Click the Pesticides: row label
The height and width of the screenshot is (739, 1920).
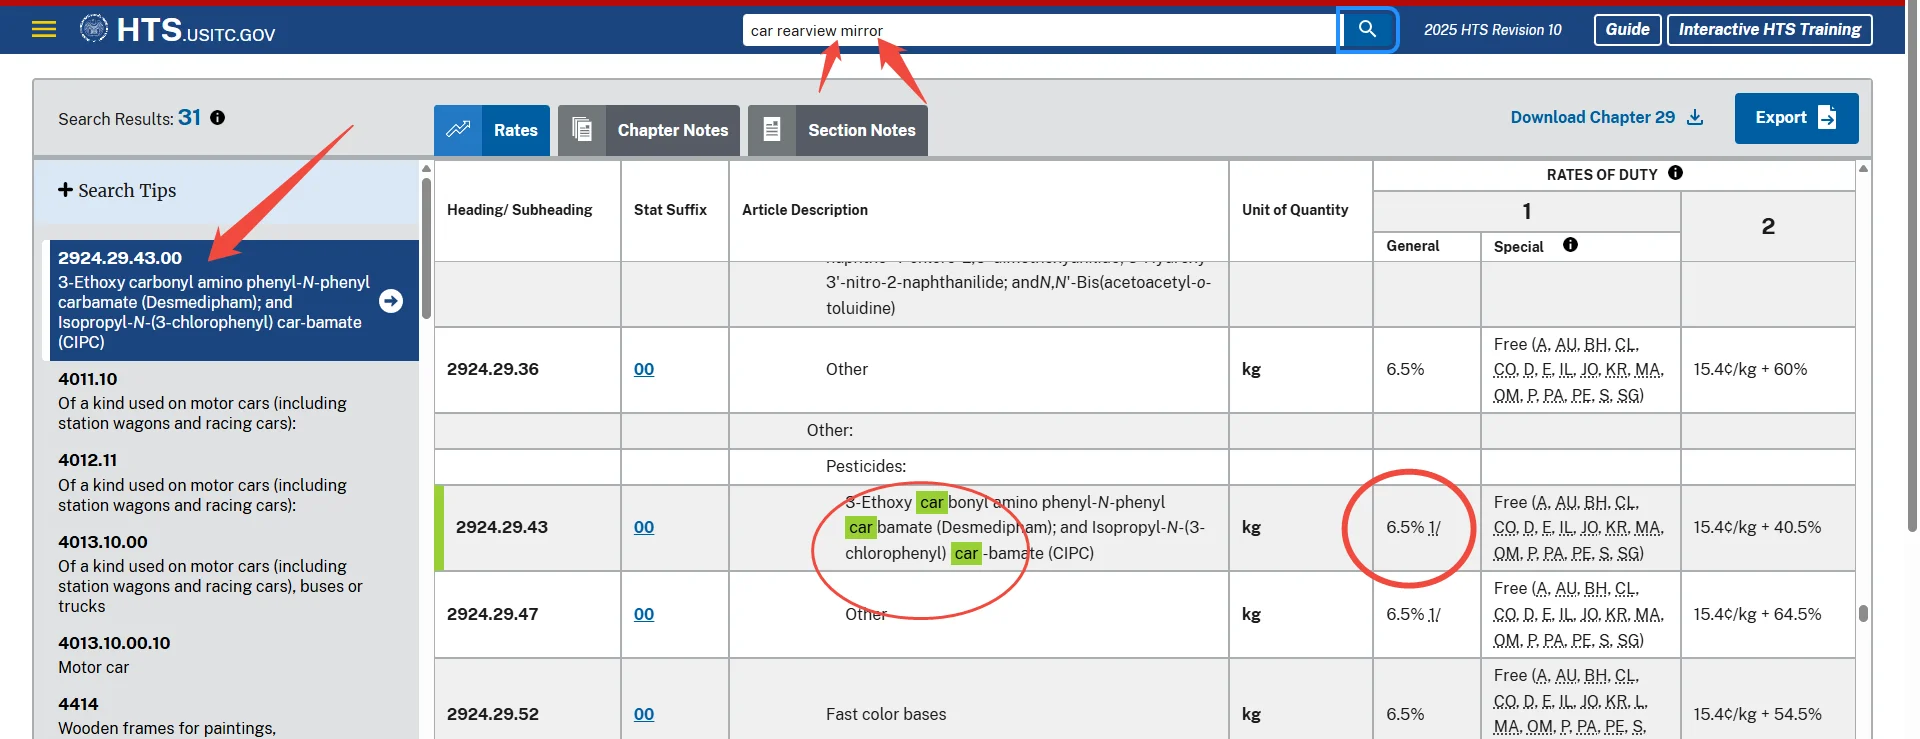coord(866,466)
